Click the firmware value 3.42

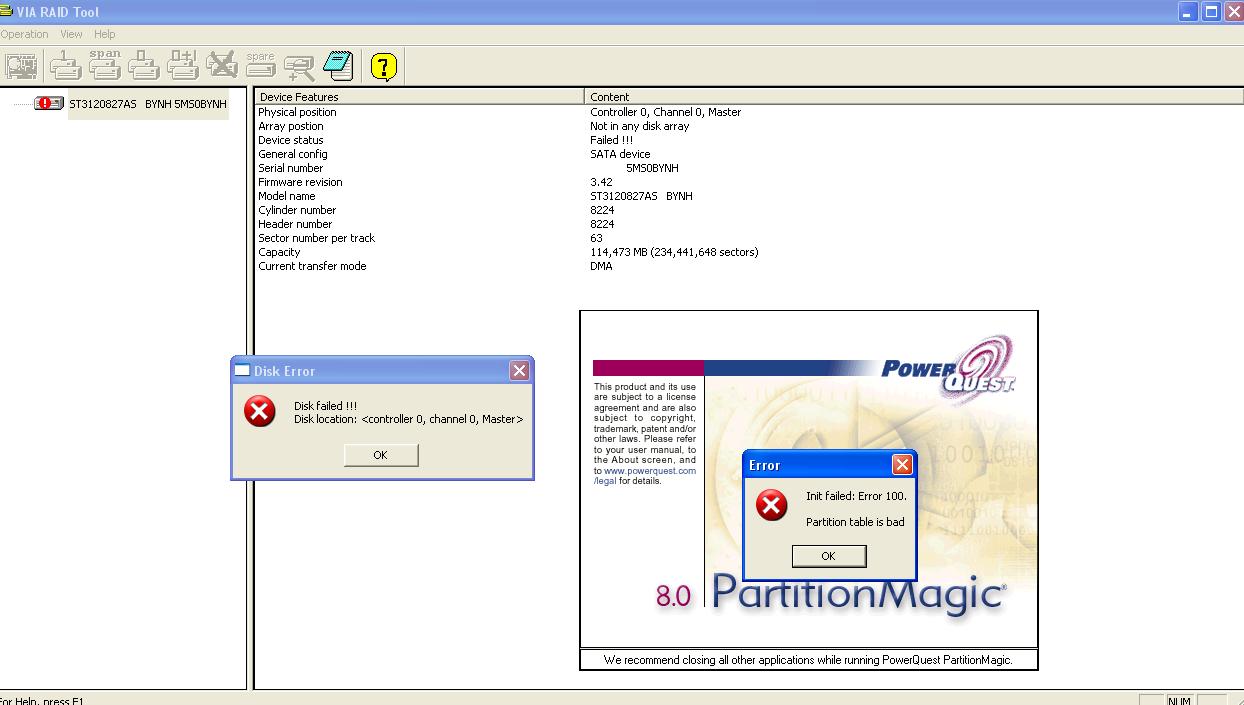pos(601,182)
